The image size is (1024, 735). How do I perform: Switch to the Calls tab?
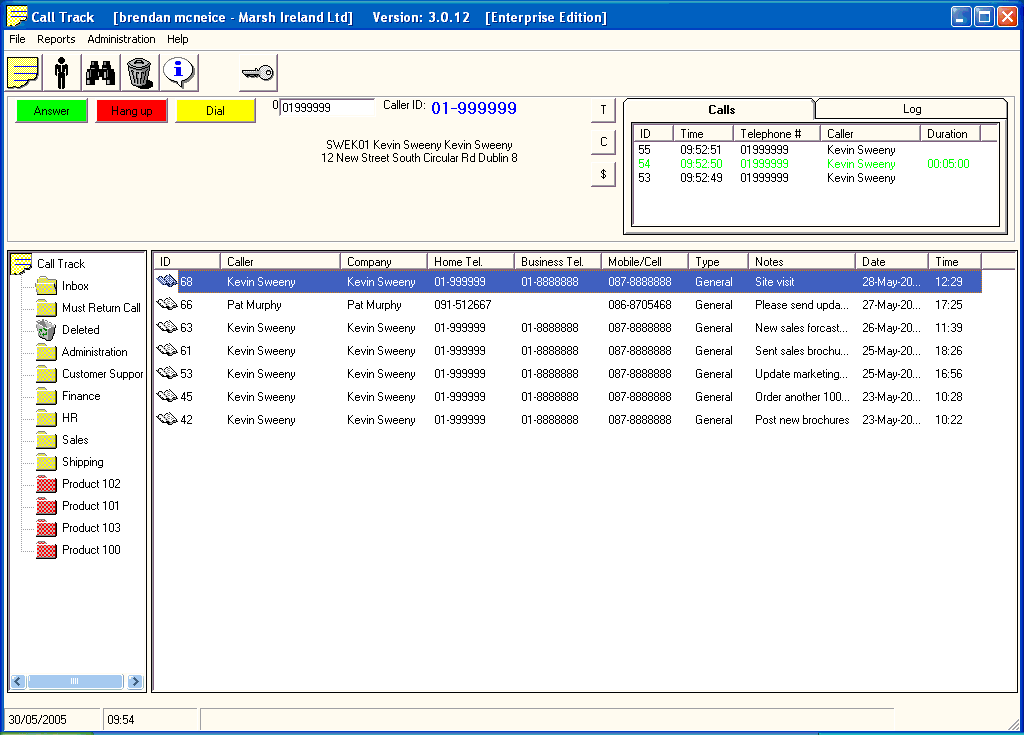point(721,110)
